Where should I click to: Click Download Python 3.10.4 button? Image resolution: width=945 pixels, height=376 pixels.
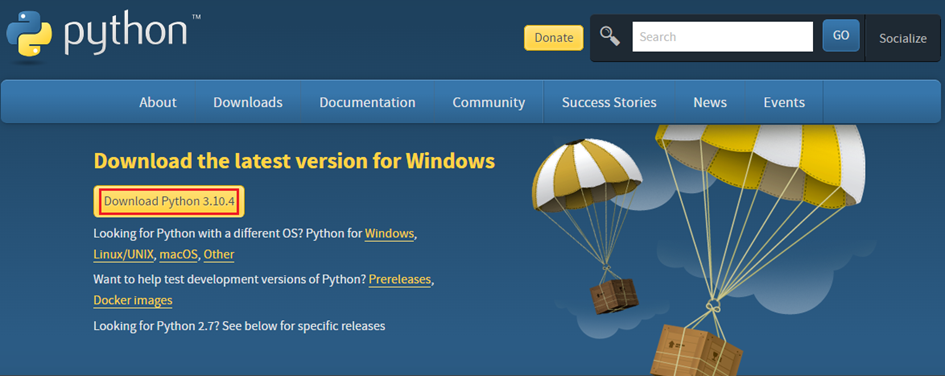point(169,201)
